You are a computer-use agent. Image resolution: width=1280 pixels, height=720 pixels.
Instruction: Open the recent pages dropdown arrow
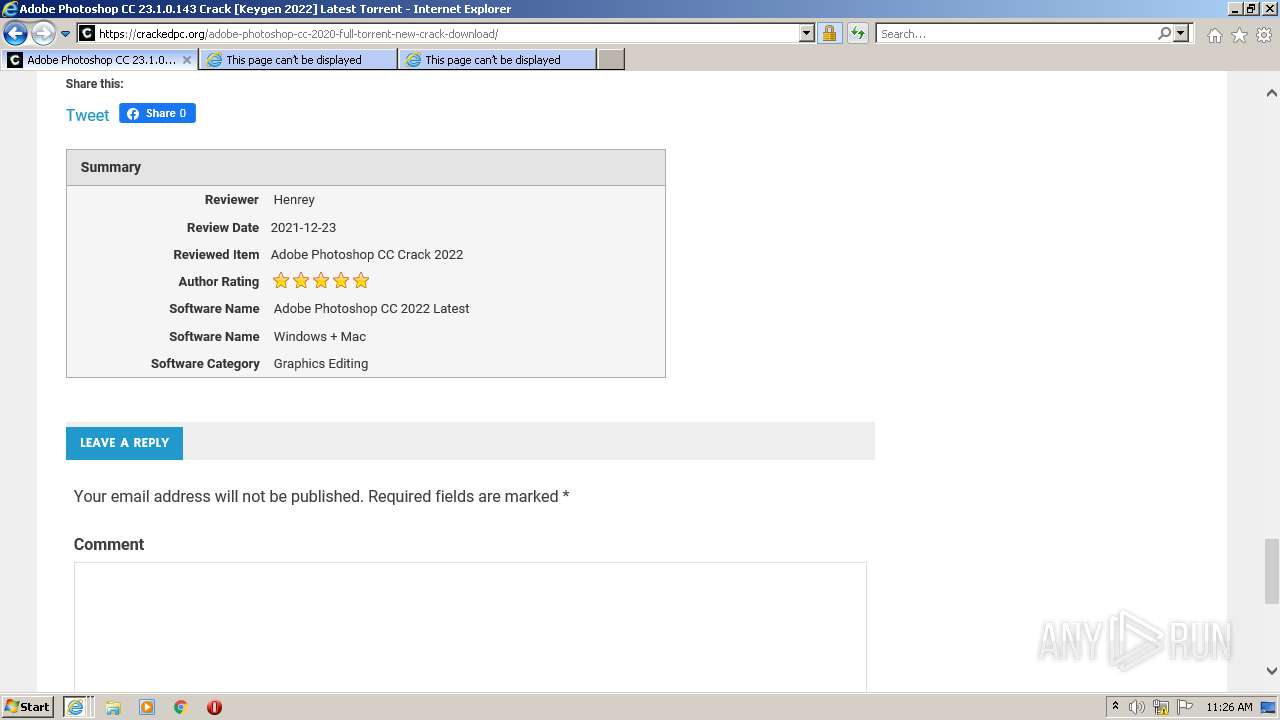point(65,34)
